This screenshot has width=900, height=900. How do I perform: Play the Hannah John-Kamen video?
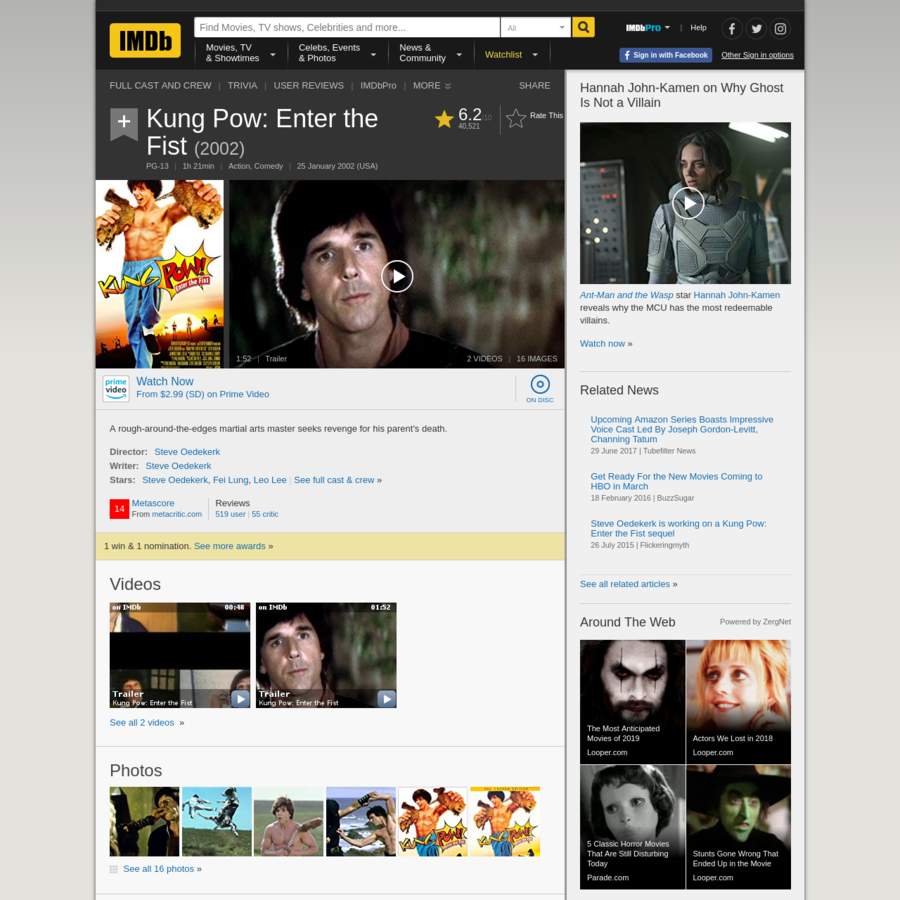[x=688, y=203]
